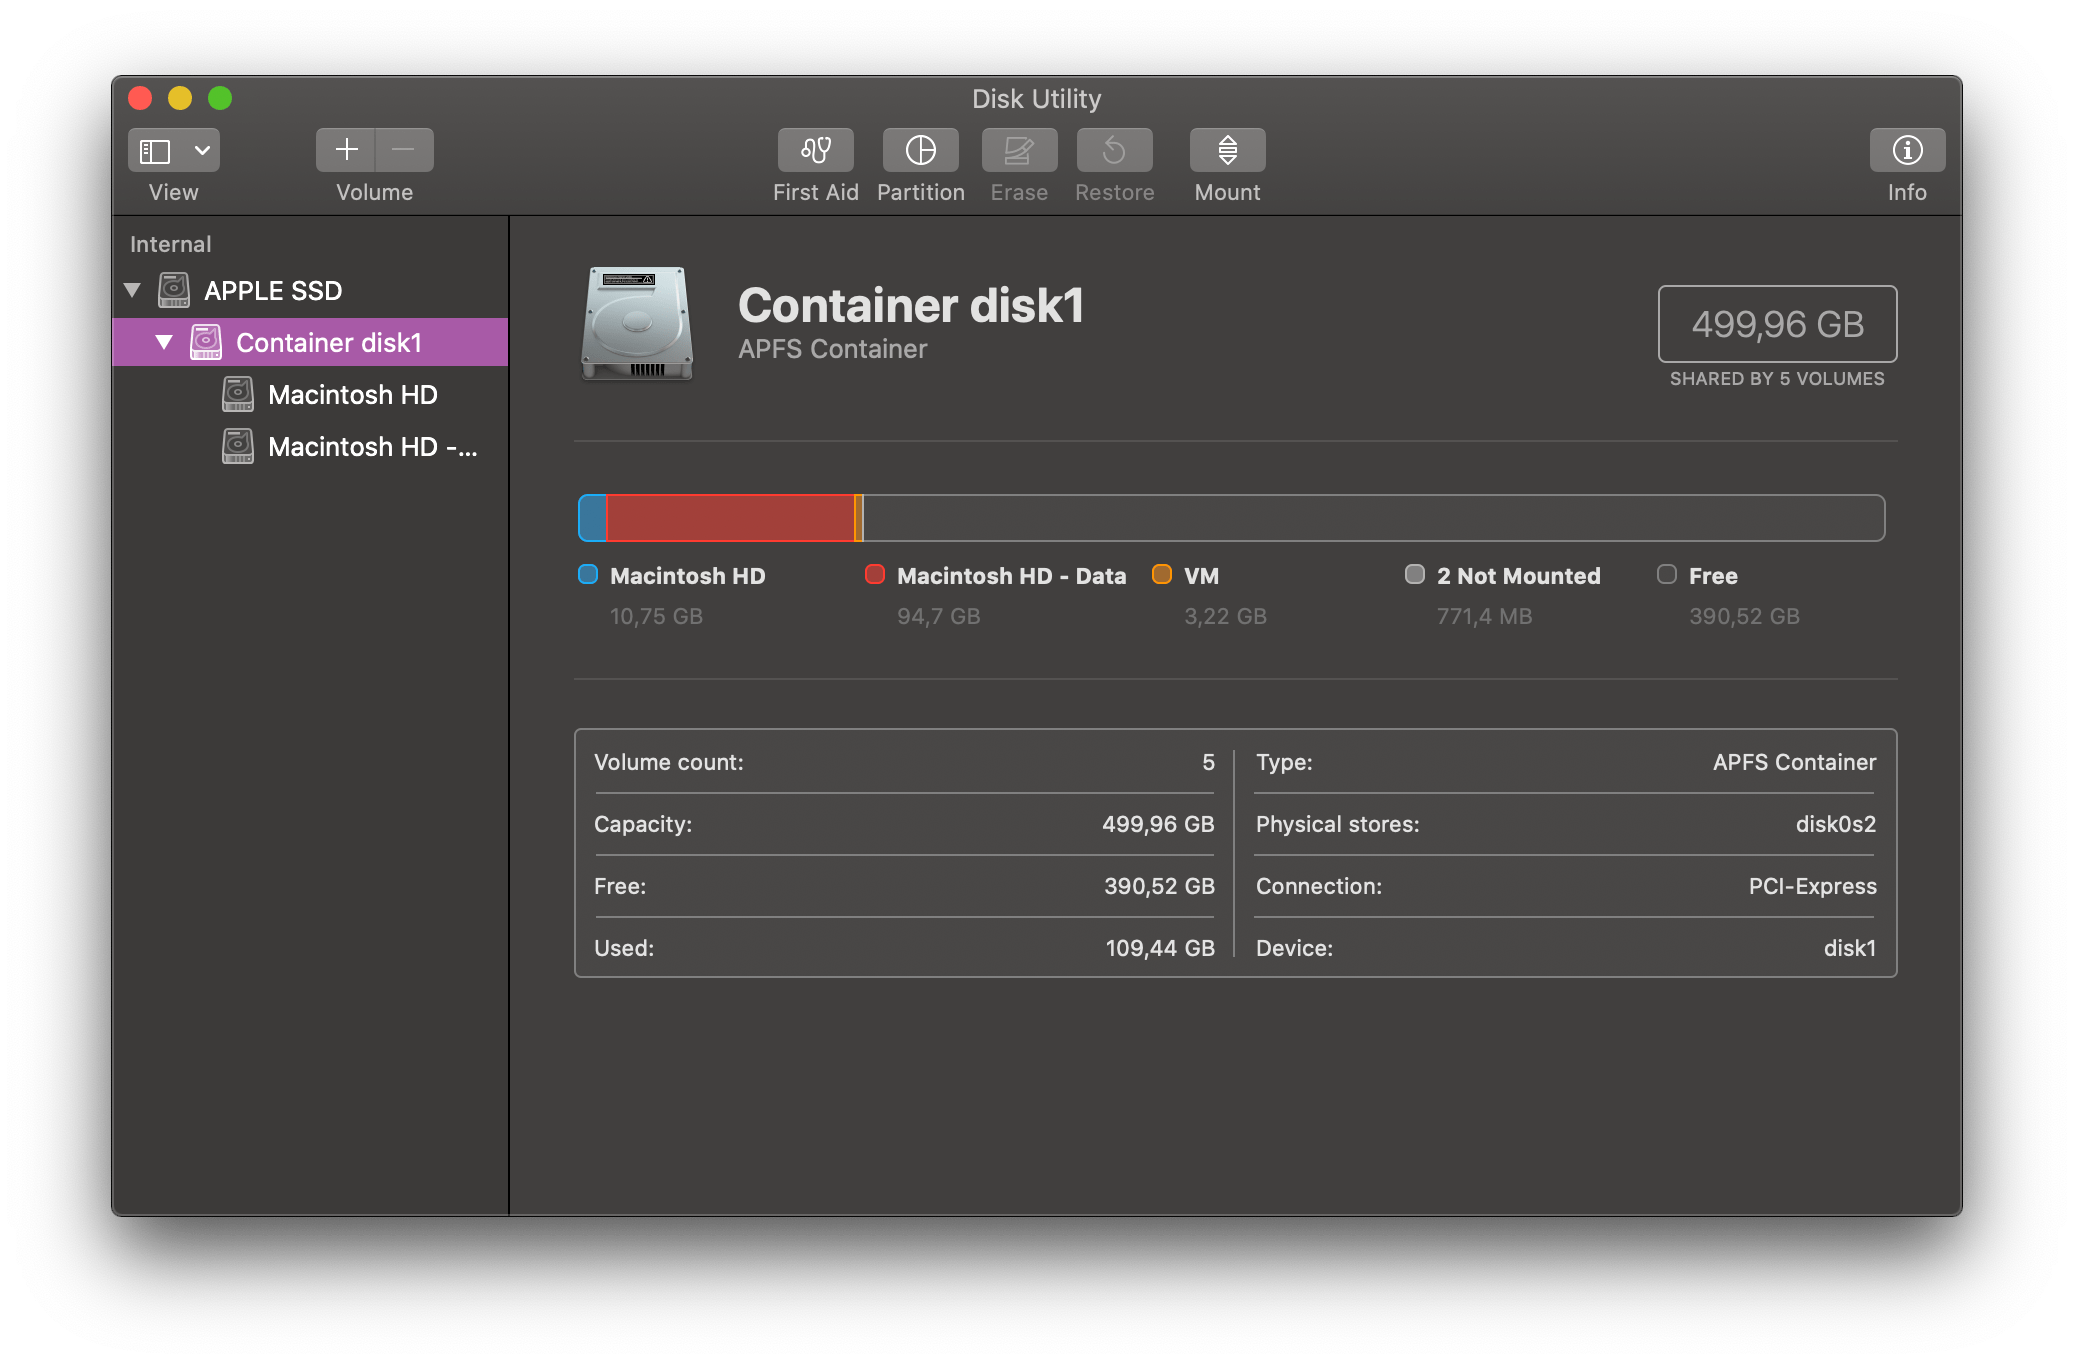Select the truncated Macintosh HD - Data volume

[x=372, y=447]
